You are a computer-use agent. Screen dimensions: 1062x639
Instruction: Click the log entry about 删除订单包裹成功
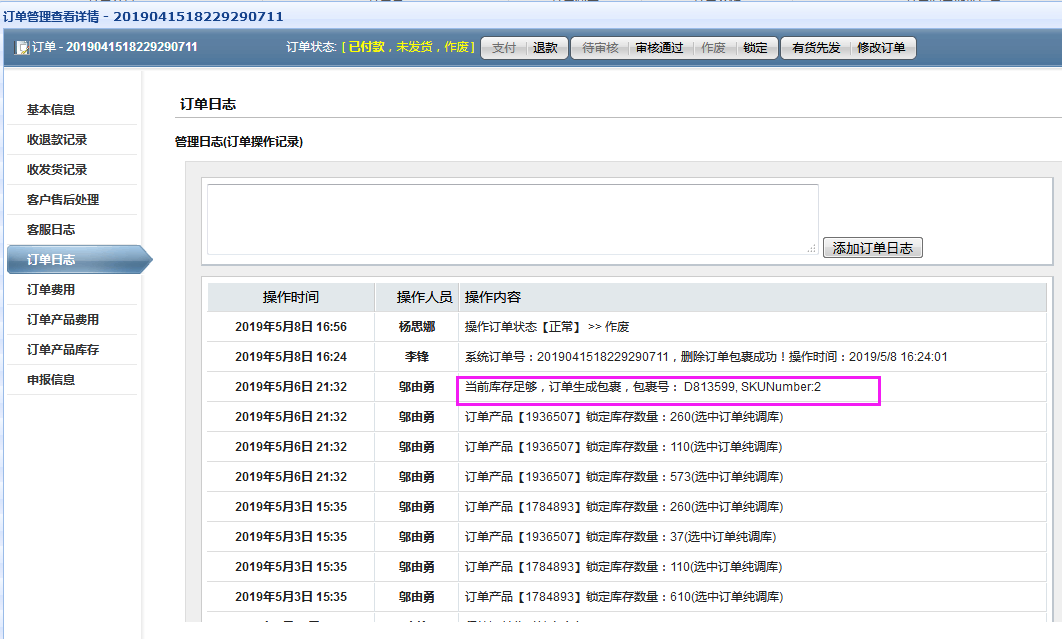[706, 357]
